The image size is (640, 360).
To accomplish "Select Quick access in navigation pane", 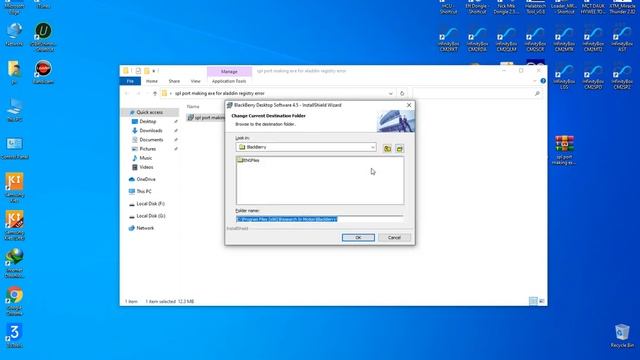I will coord(150,112).
